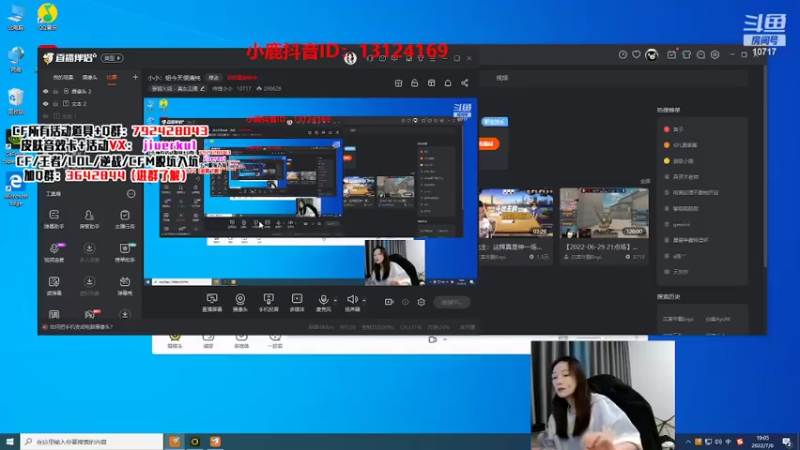Open favorites heart icon in Douyu client
800x450 pixels.
pyautogui.click(x=636, y=55)
